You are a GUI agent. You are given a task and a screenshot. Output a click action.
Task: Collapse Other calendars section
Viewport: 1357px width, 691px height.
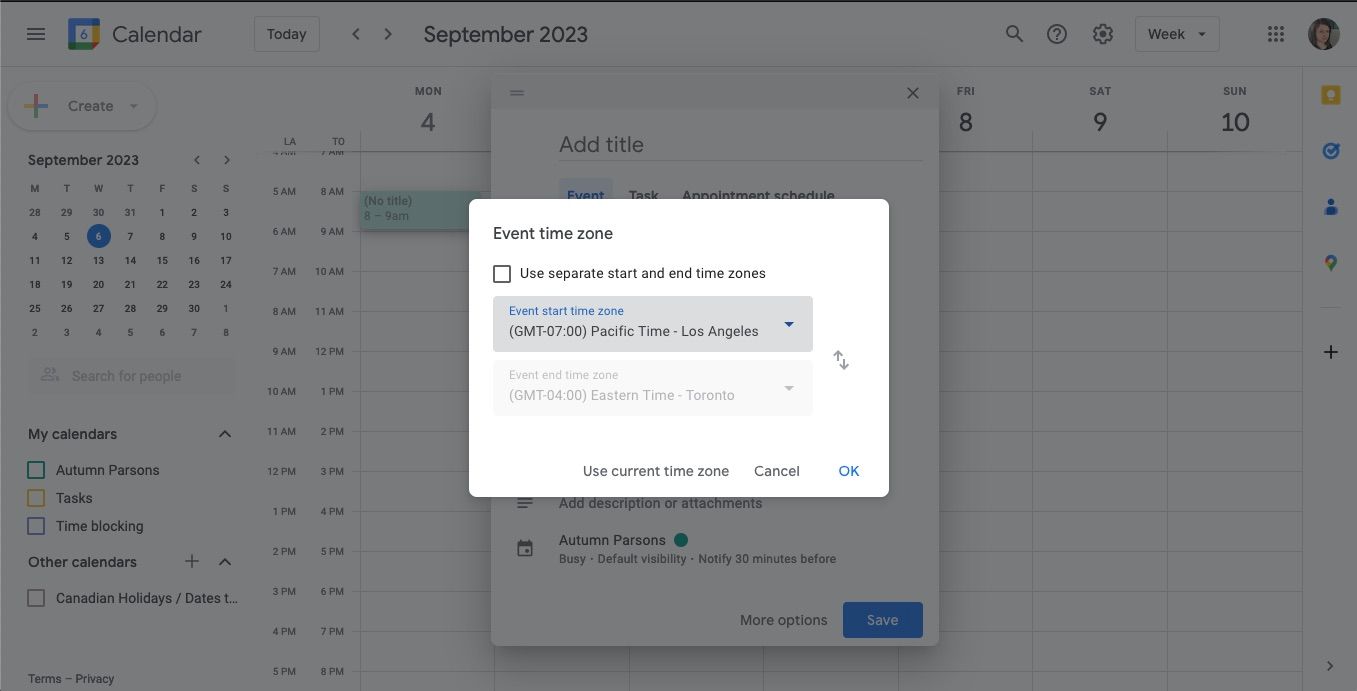[x=225, y=562]
